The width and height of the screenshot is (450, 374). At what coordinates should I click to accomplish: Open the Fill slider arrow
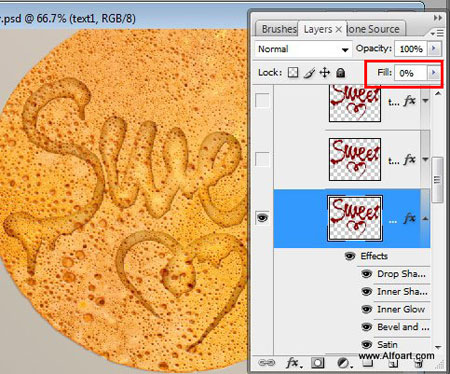pos(434,72)
